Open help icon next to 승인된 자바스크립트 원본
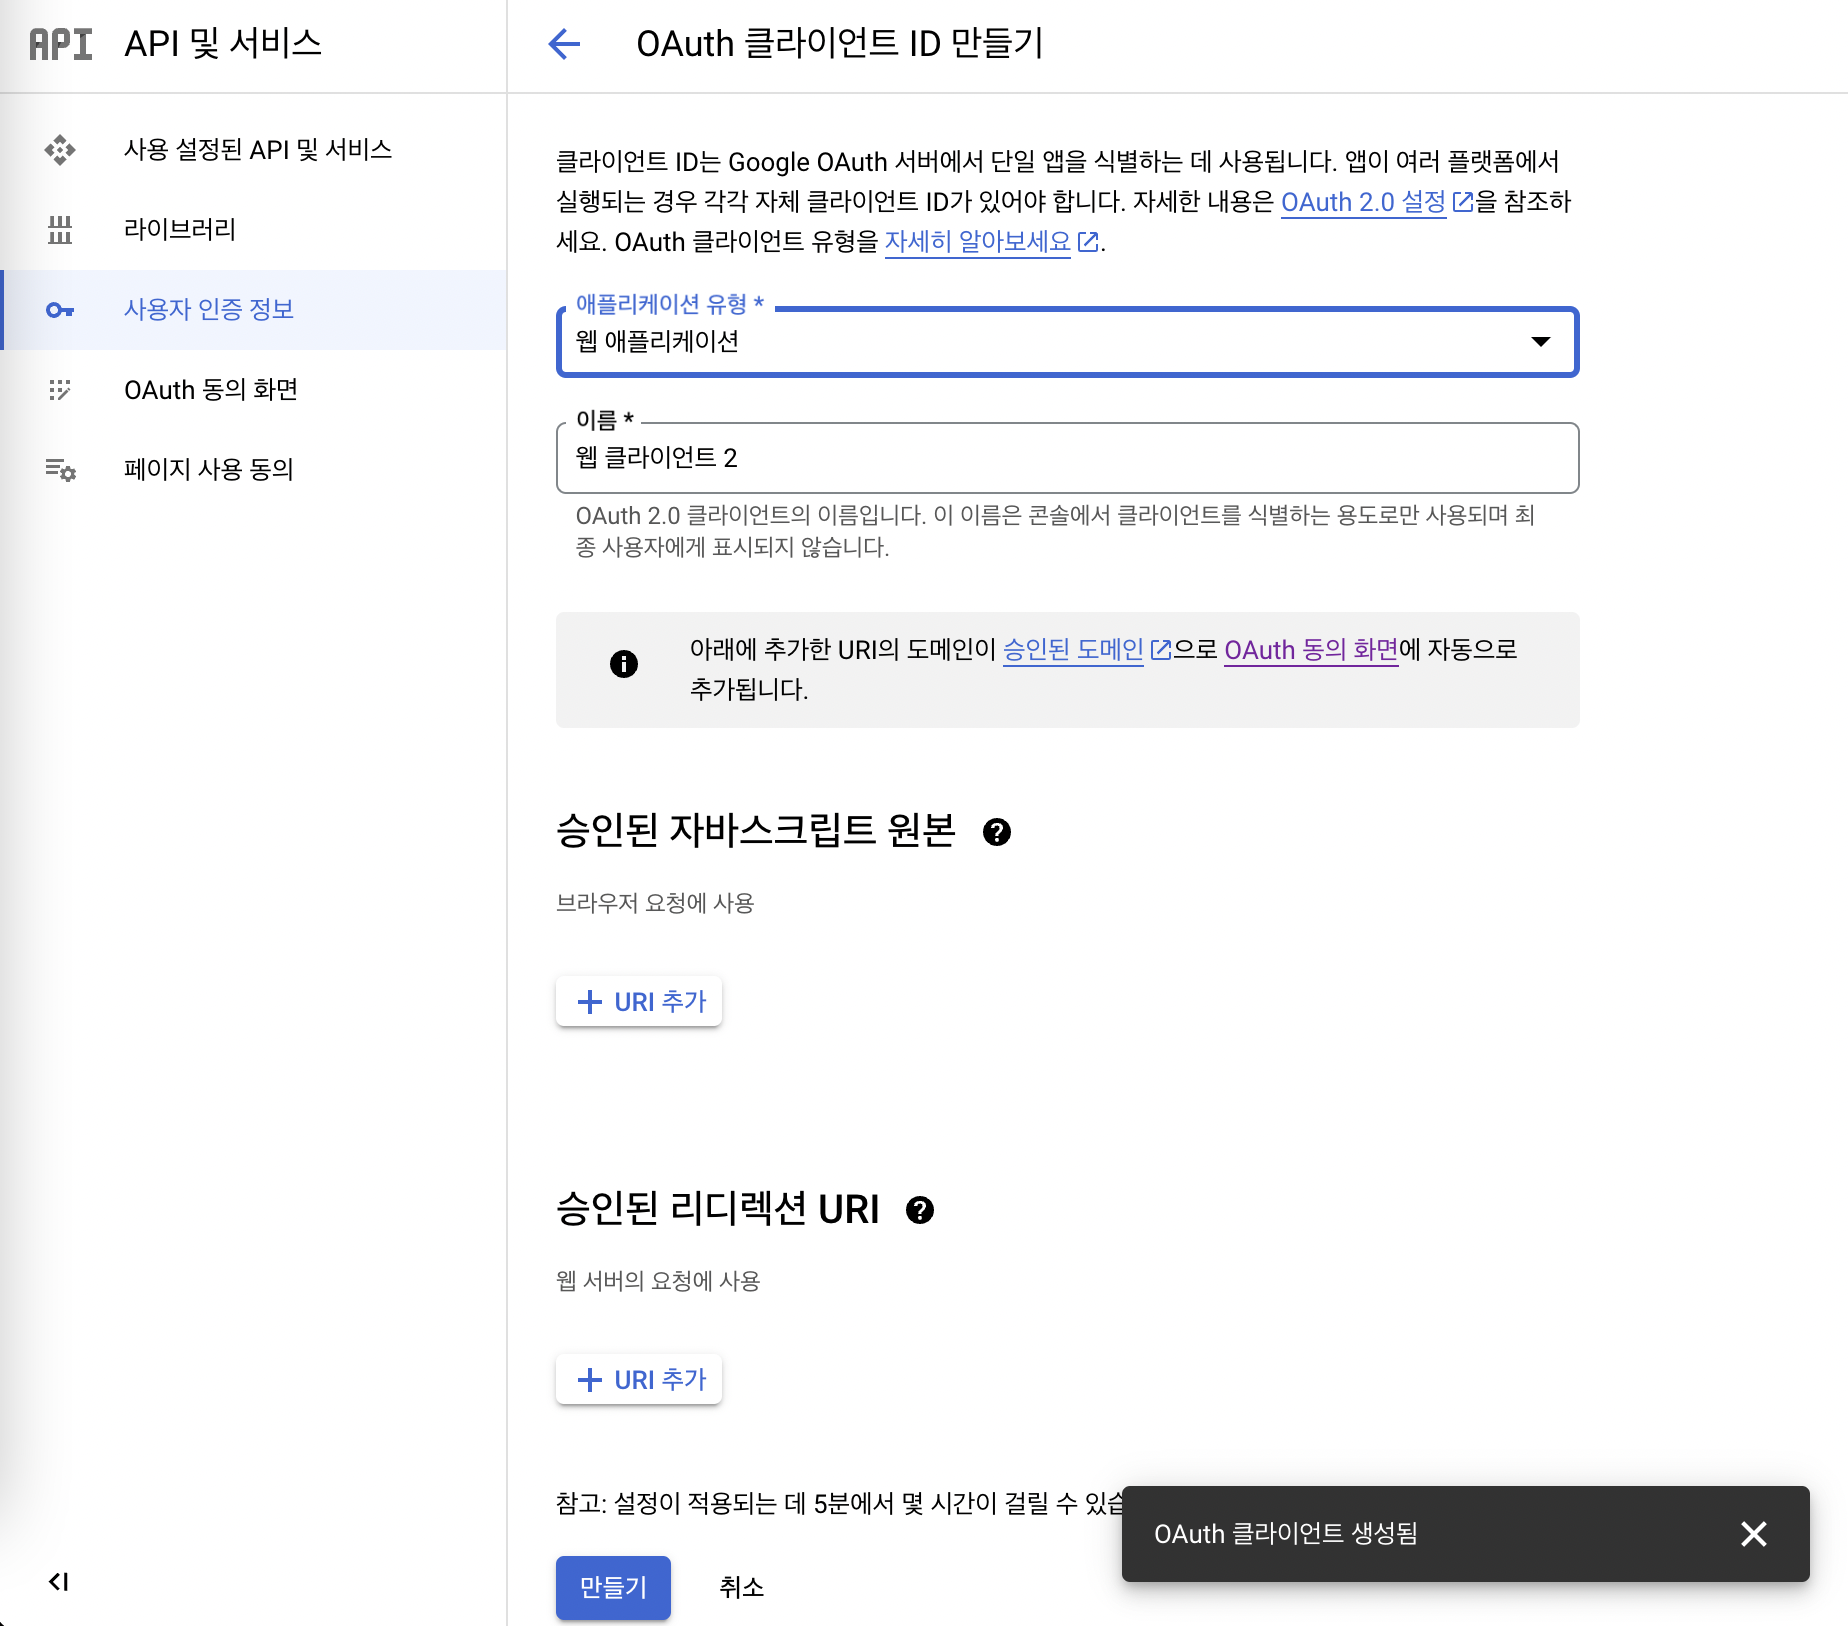This screenshot has height=1626, width=1848. [997, 832]
